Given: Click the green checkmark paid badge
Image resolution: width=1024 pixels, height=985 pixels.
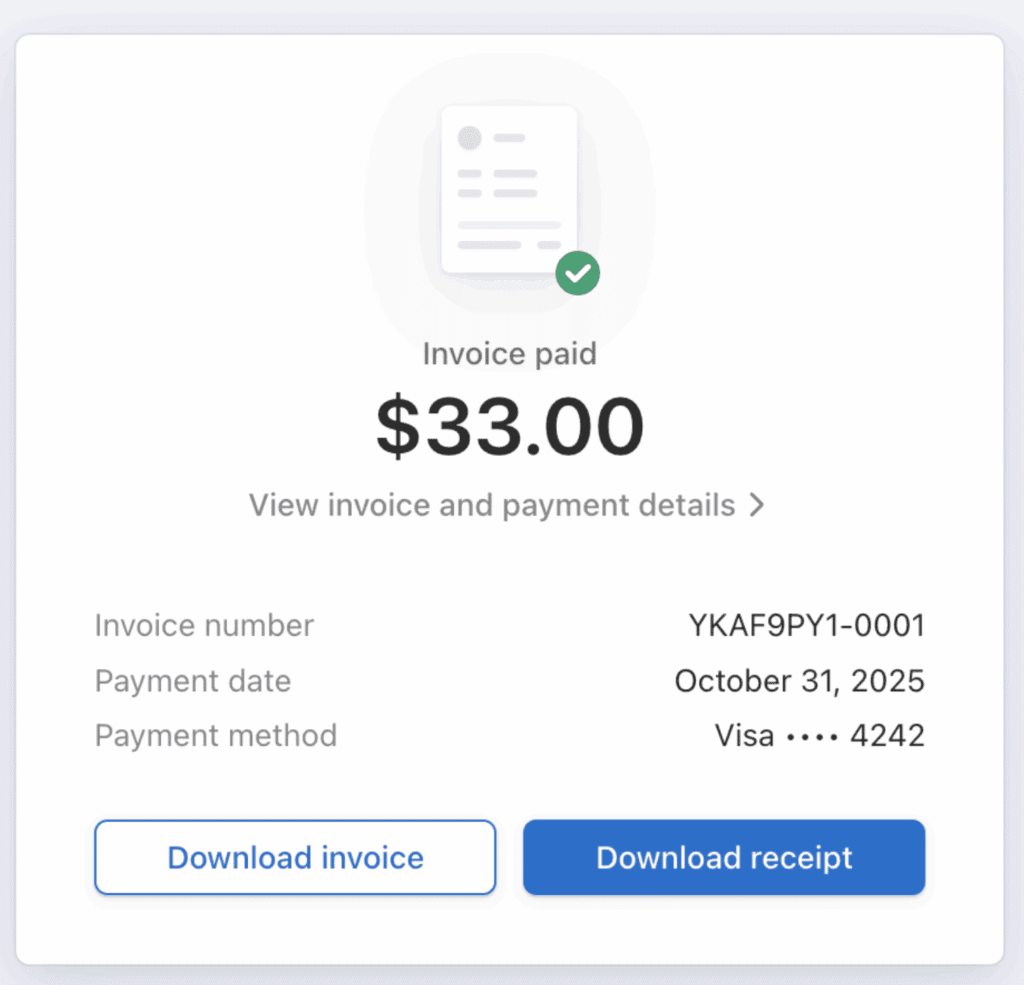Looking at the screenshot, I should [578, 273].
